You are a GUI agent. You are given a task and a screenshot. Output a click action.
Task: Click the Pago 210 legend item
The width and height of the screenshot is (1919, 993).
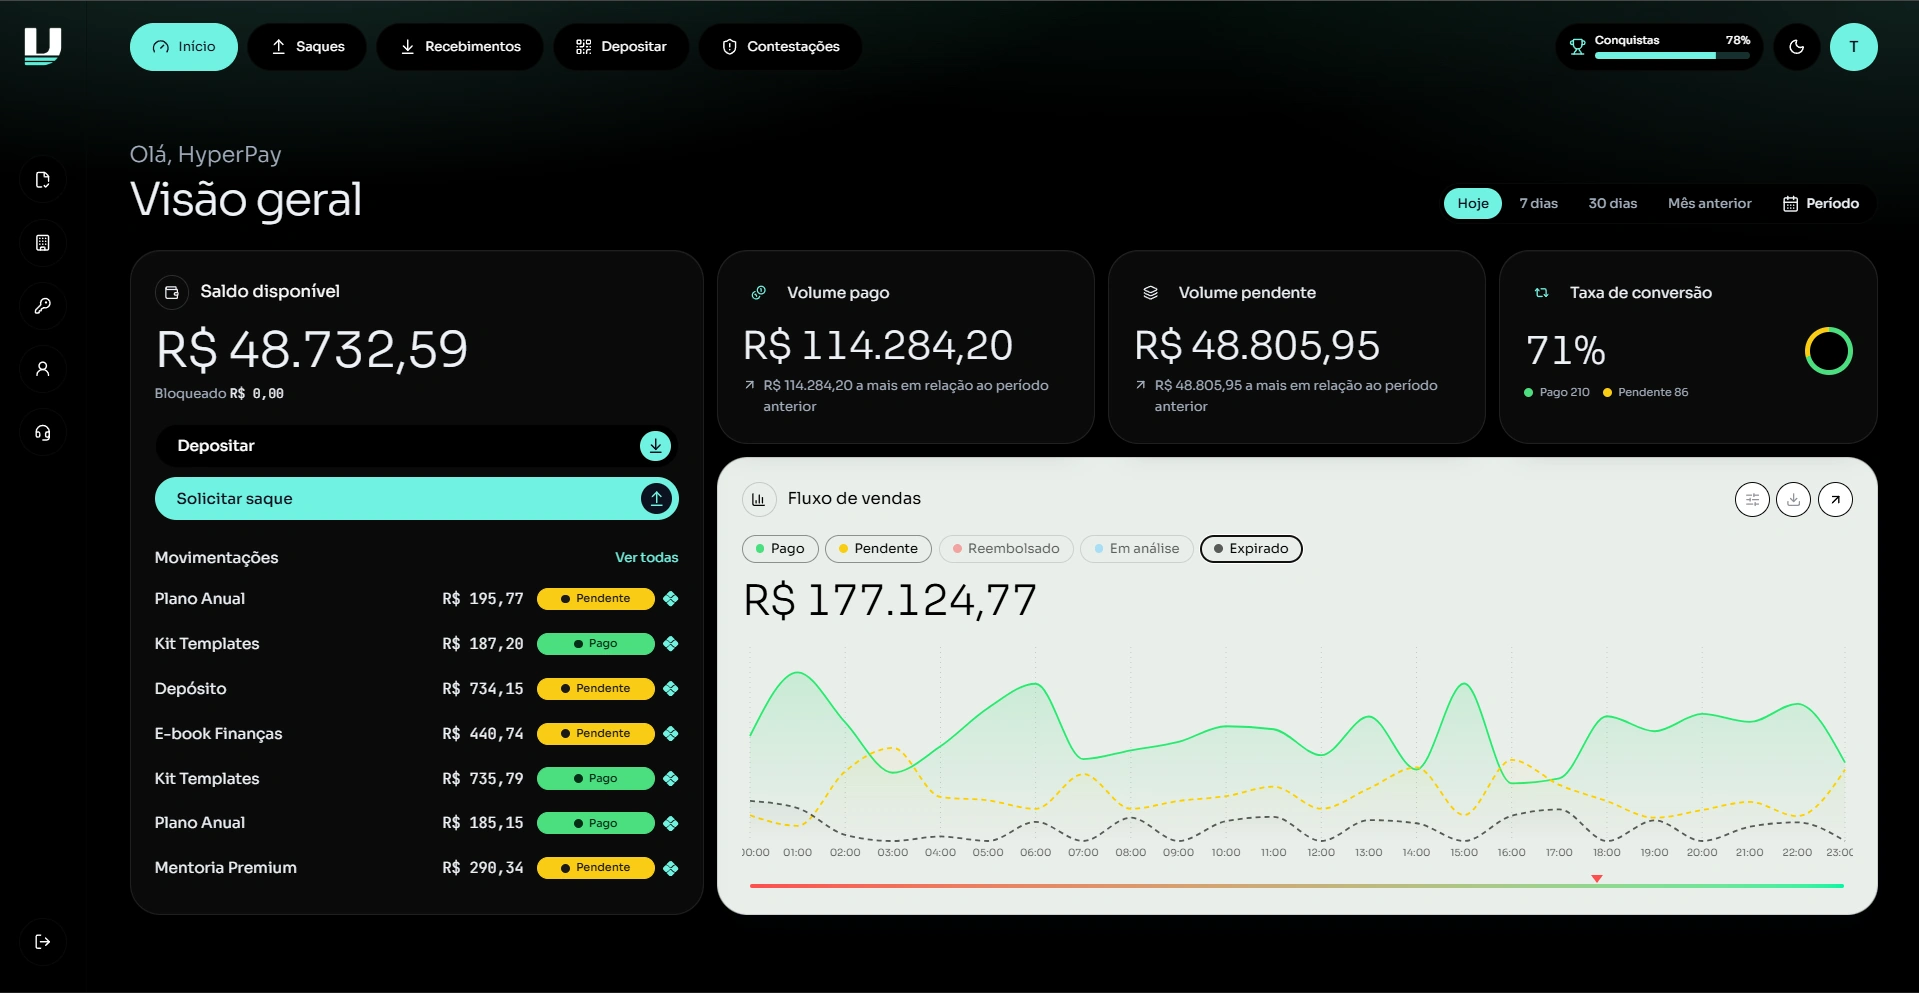point(1557,392)
